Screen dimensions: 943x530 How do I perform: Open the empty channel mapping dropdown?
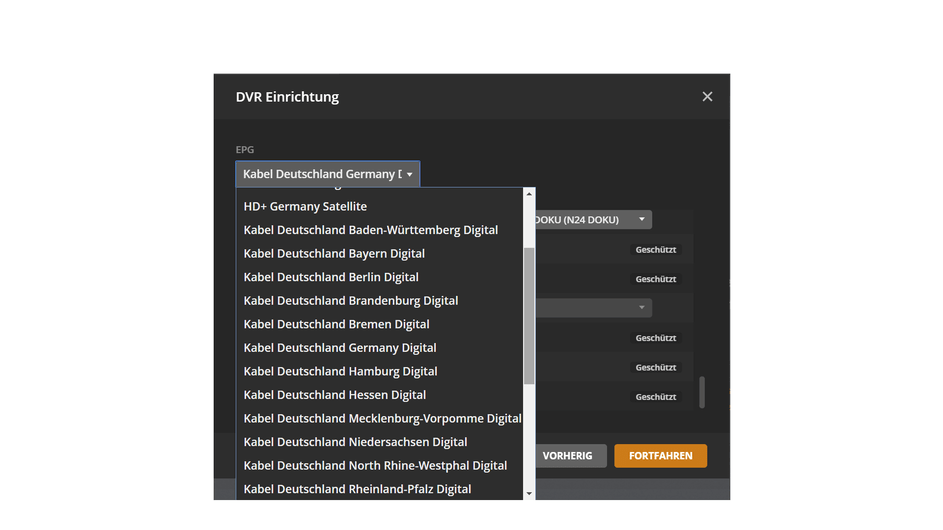(592, 307)
